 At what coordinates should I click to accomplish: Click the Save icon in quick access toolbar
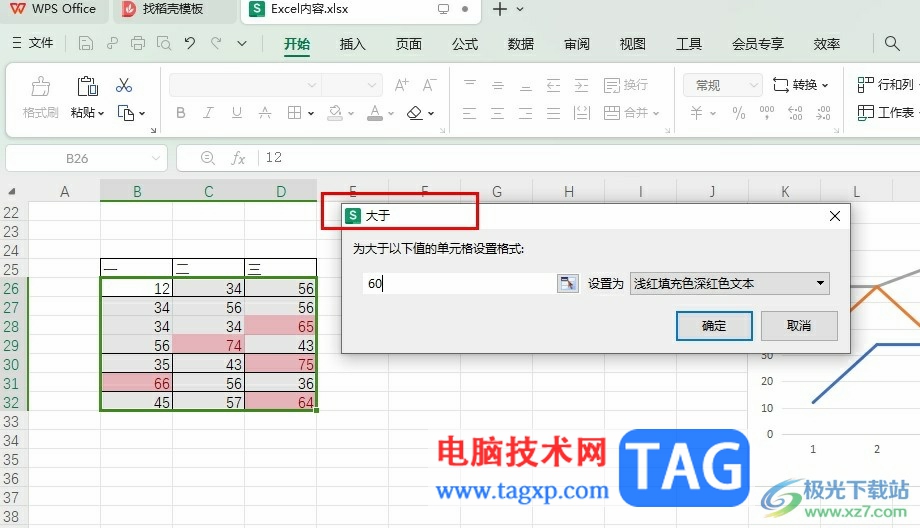(86, 43)
